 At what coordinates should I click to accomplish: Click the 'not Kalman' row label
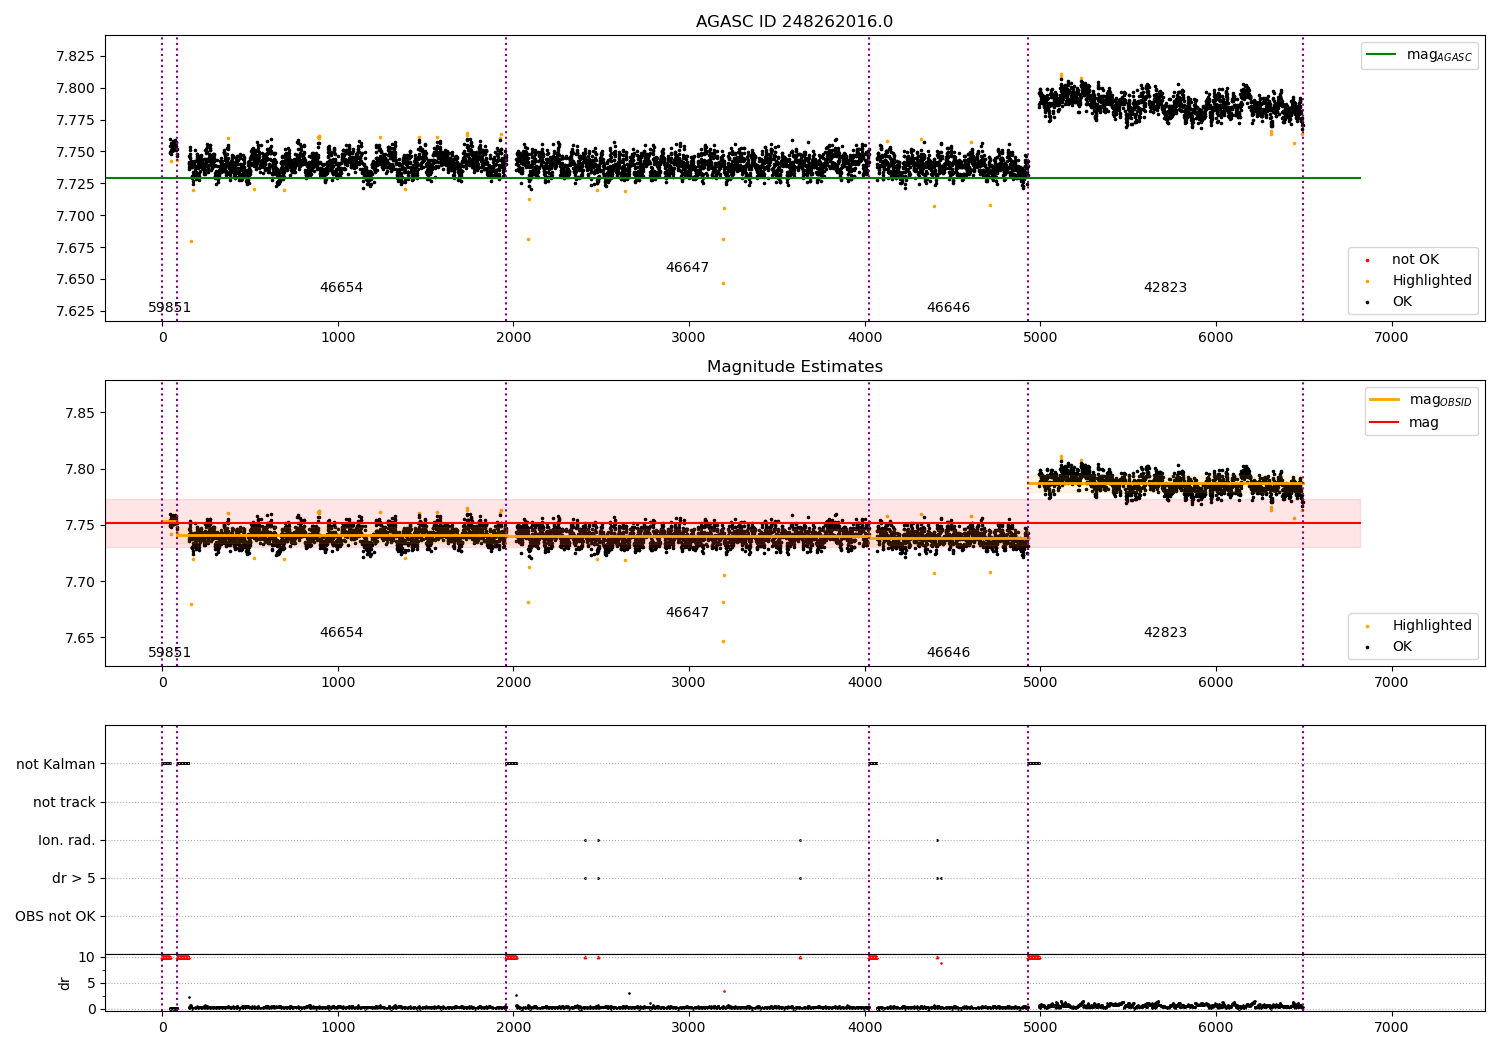click(x=56, y=764)
